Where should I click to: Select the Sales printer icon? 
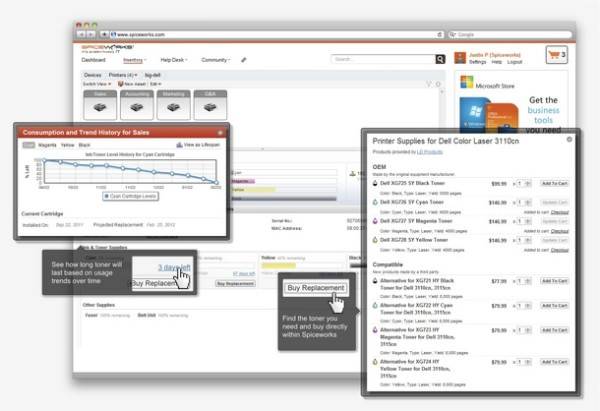100,105
